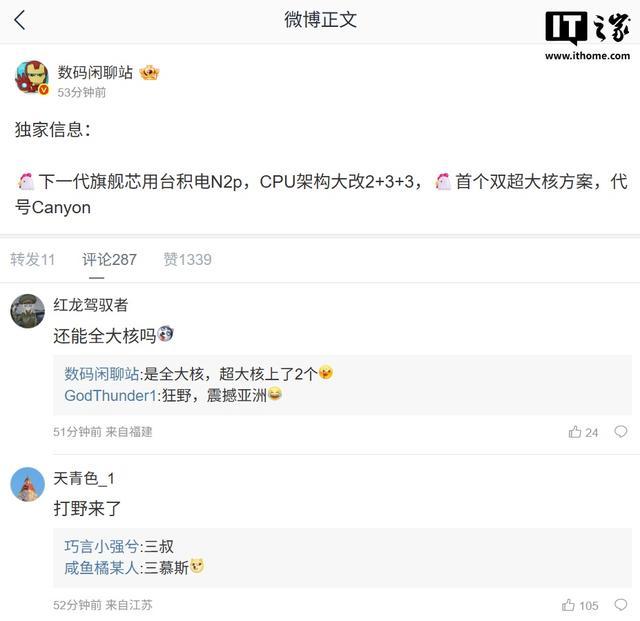Image resolution: width=640 pixels, height=621 pixels.
Task: Go back using the top-left arrow
Action: (x=20, y=20)
